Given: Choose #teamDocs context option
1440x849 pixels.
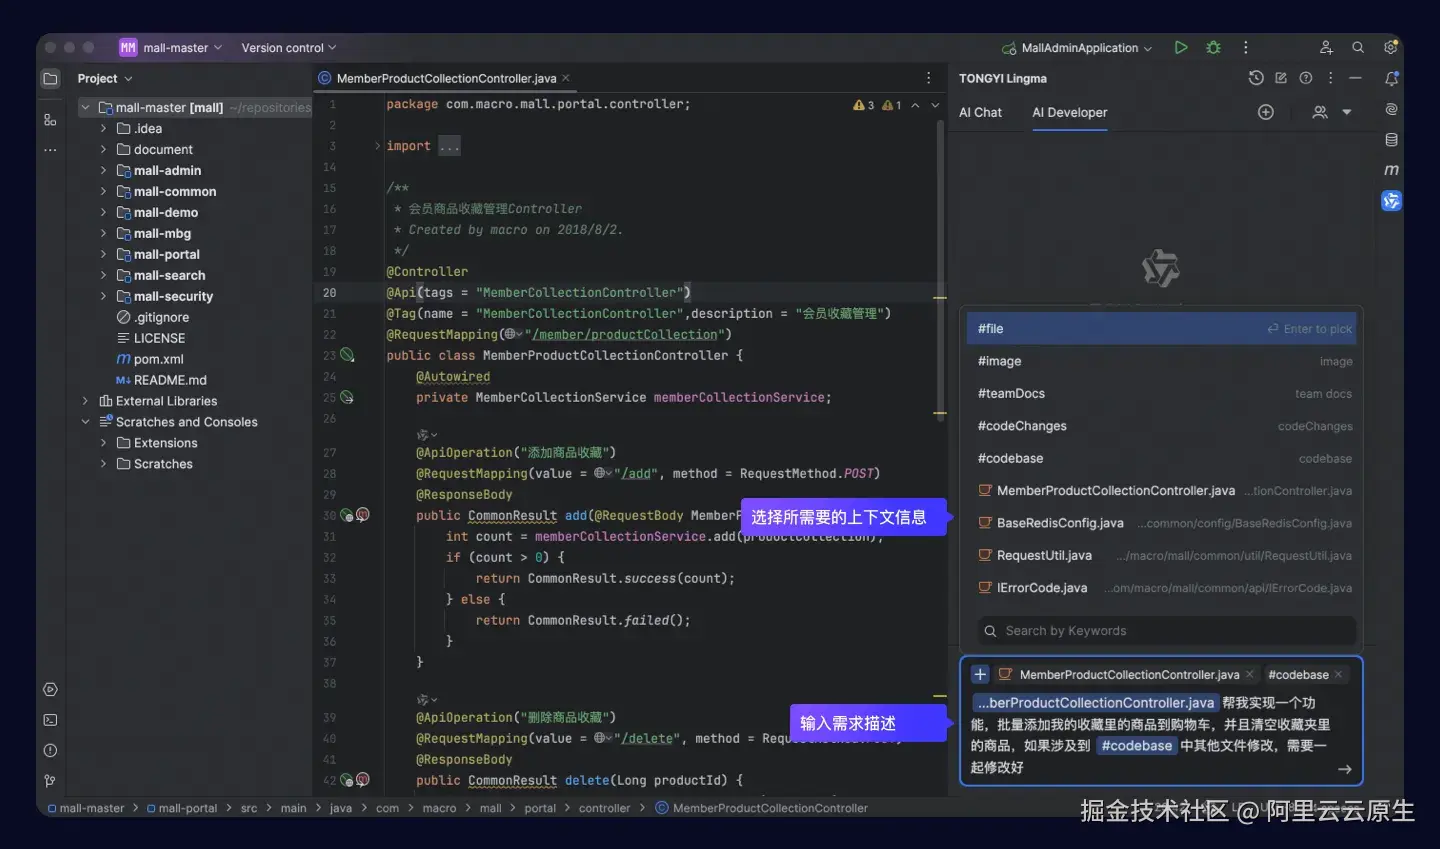Looking at the screenshot, I should click(1162, 394).
